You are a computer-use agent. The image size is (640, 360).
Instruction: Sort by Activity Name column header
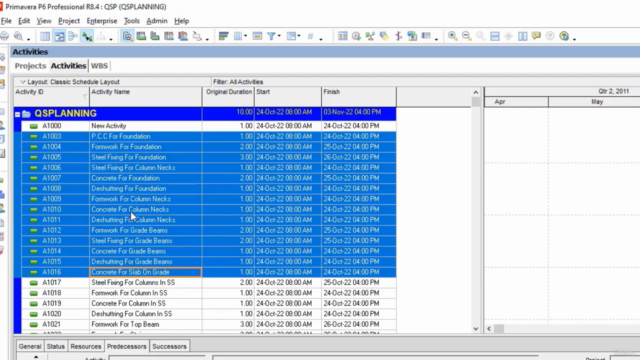tap(146, 96)
